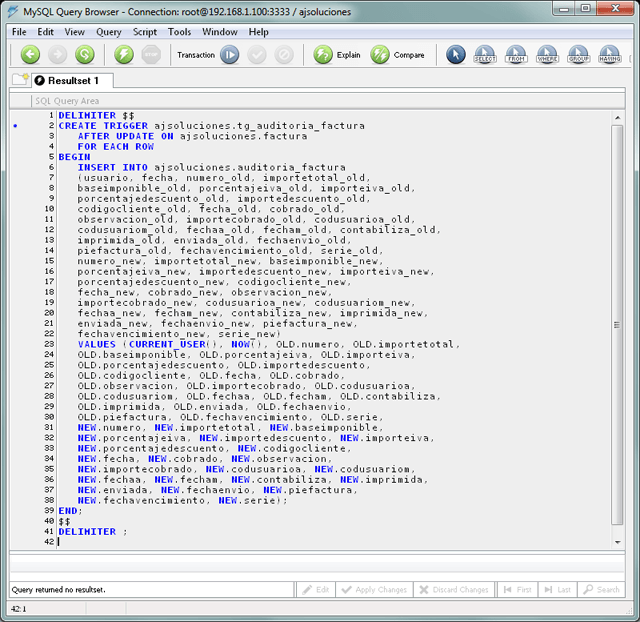
Task: Click the Compare queries icon
Action: 380,55
